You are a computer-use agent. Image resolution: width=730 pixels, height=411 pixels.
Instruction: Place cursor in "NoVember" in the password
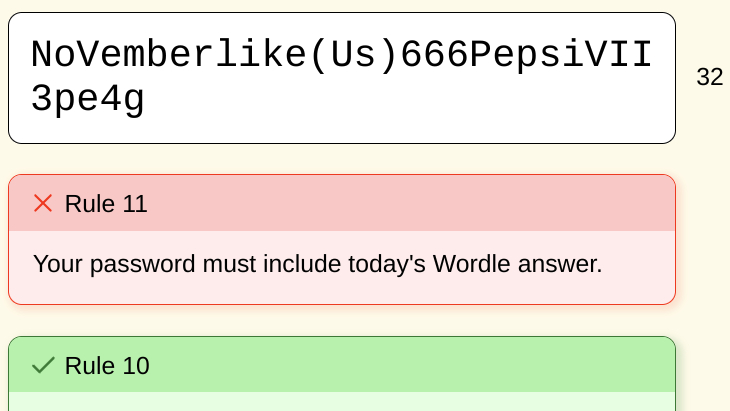coord(123,56)
